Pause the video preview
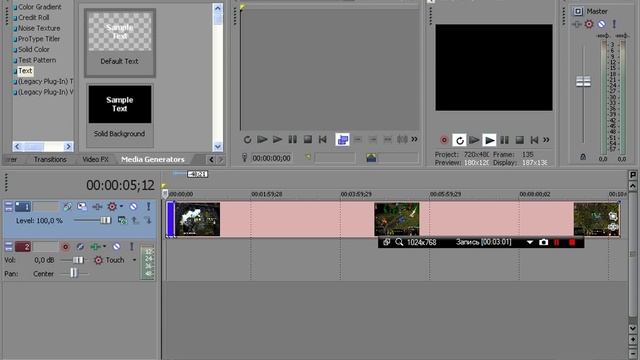 [x=504, y=140]
